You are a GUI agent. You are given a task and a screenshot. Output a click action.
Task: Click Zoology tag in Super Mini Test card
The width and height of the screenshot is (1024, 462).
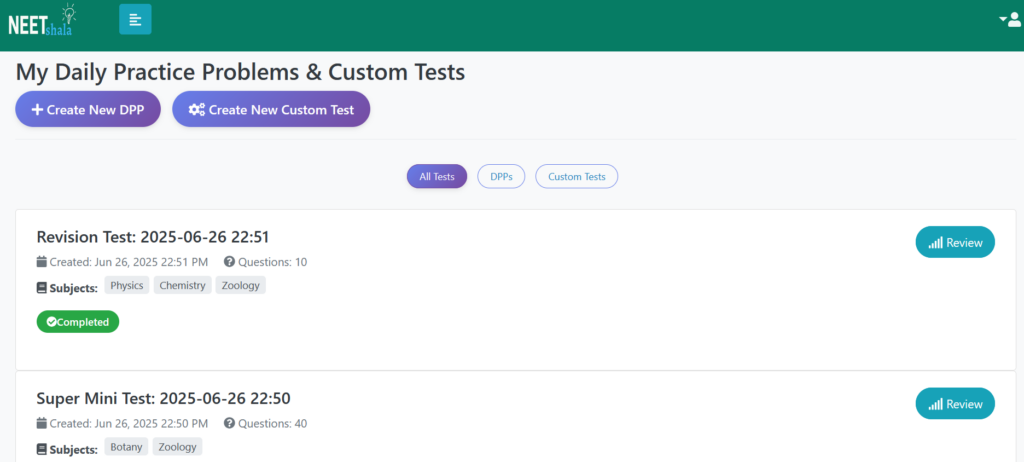178,447
